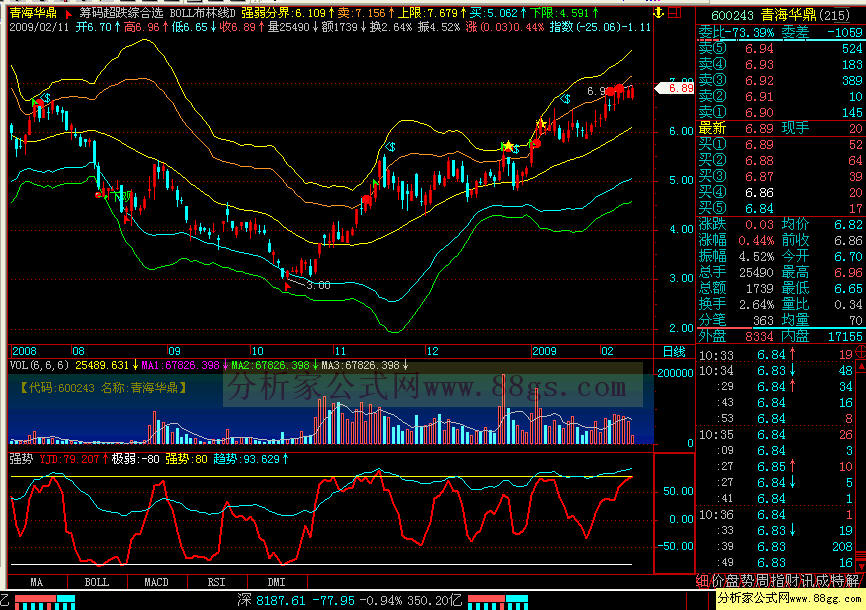The image size is (866, 610).
Task: Click the 2009 year marker on the time axis
Action: click(x=544, y=351)
